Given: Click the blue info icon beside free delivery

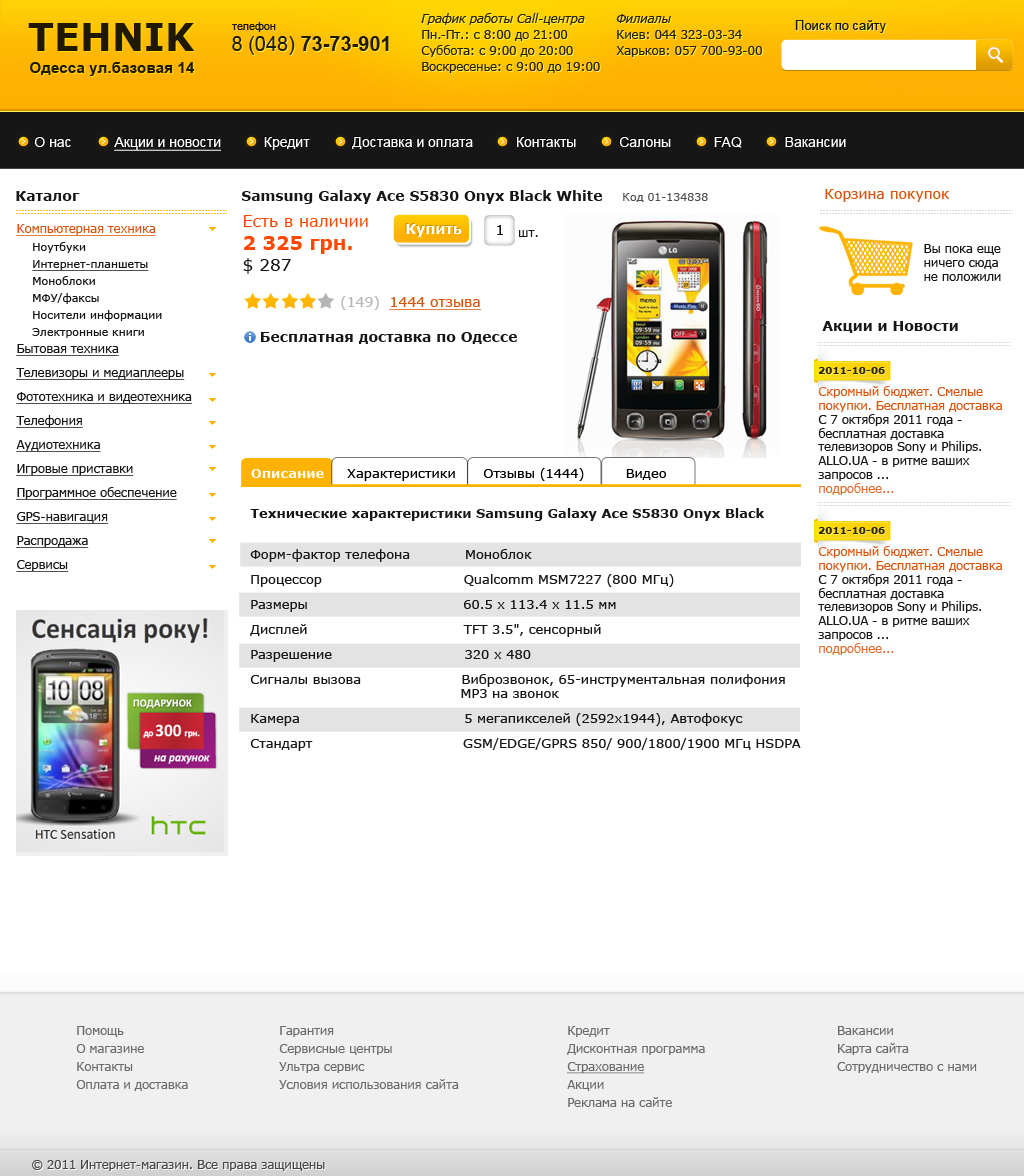Looking at the screenshot, I should (250, 338).
